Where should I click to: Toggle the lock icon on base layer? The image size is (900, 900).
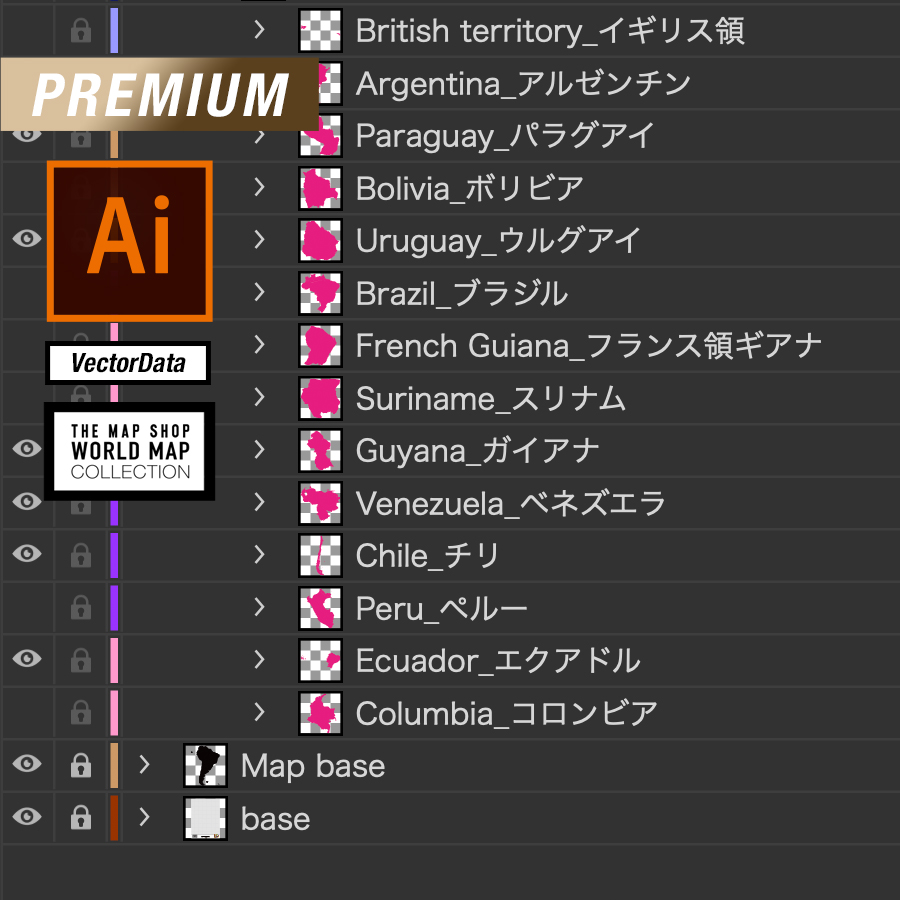81,817
